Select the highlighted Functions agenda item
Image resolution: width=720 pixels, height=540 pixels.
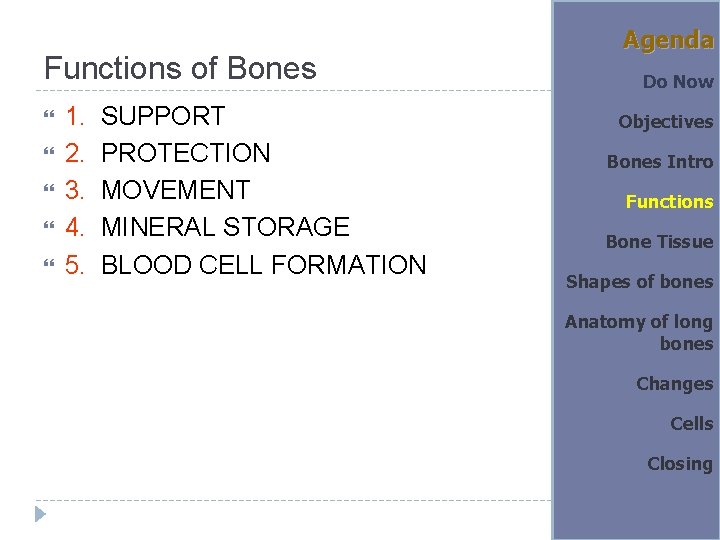point(669,202)
